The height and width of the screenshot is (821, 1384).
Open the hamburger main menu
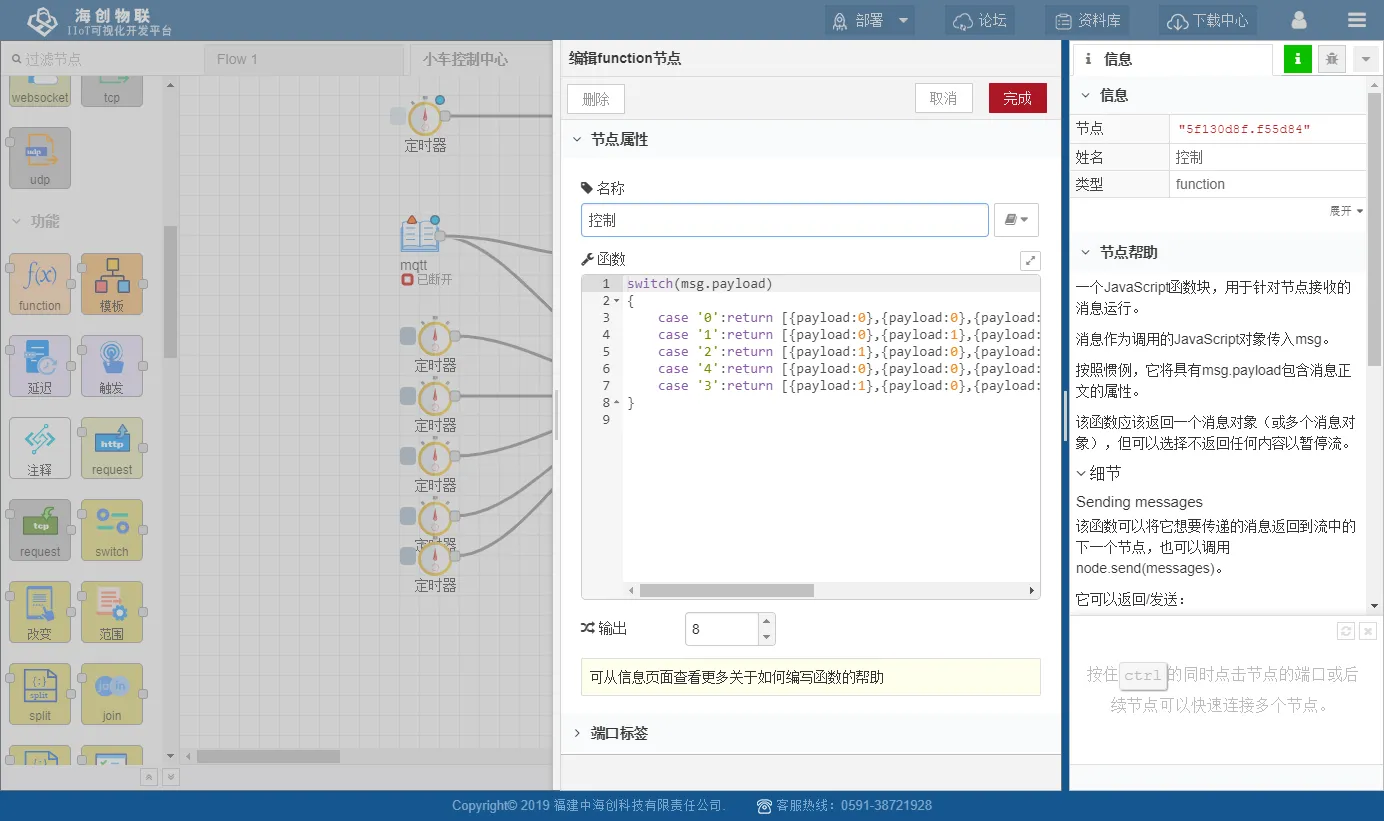1357,20
